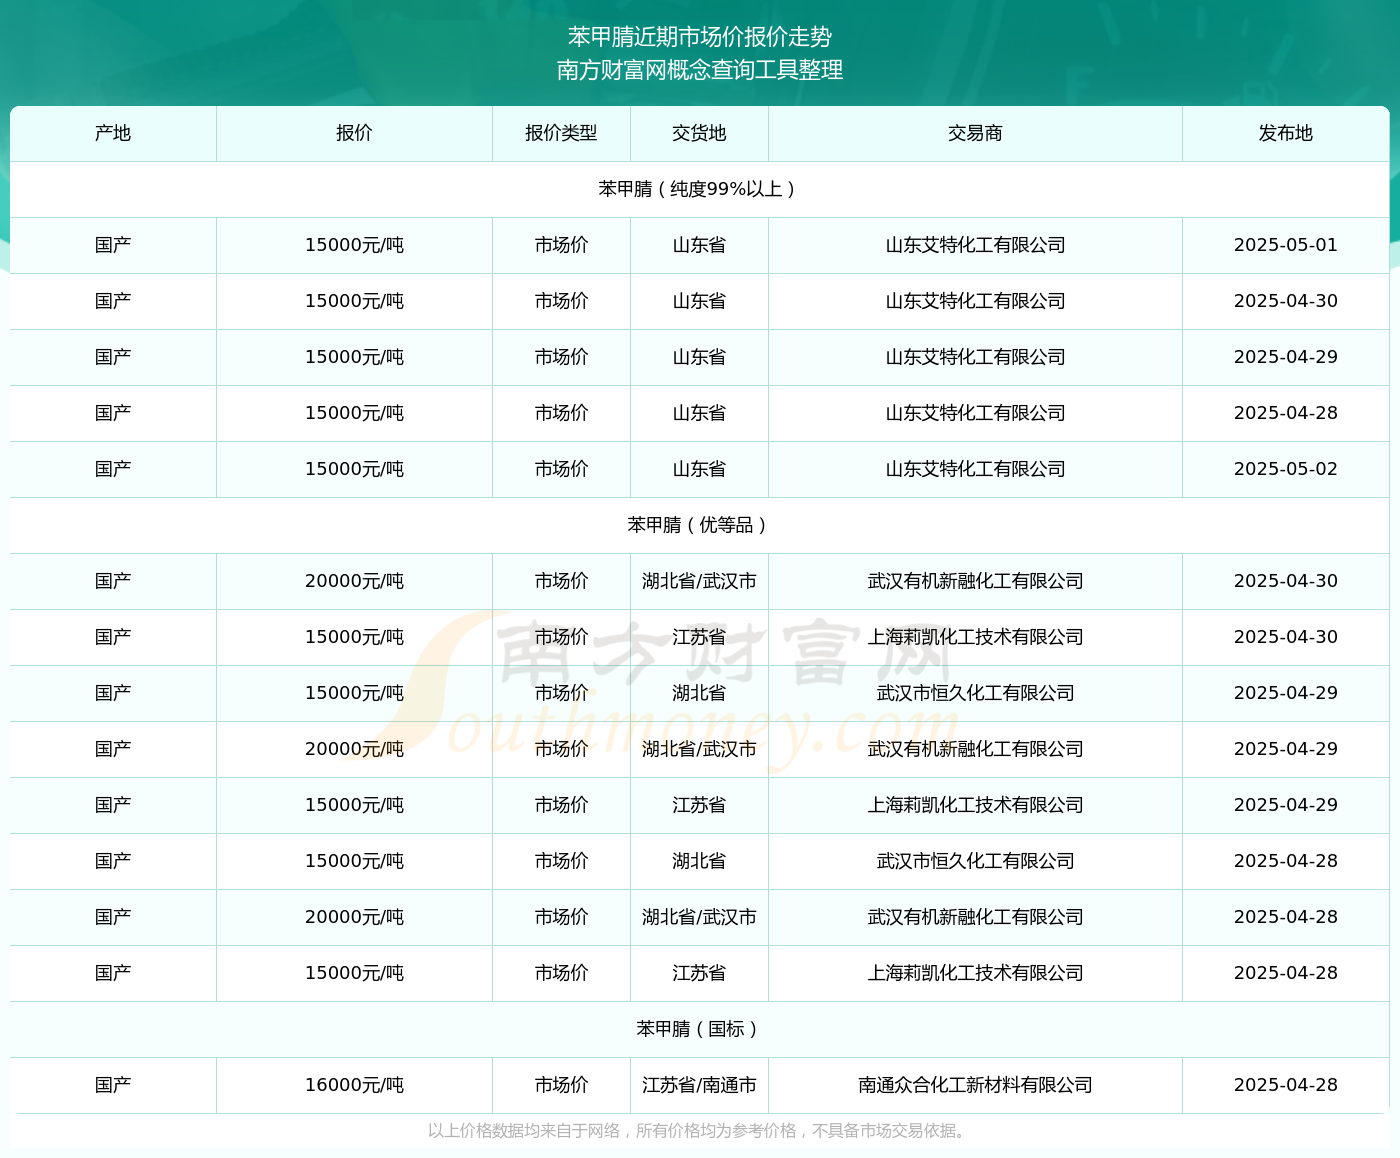The image size is (1400, 1158).
Task: Click 湖北省 in the 武汉市恒久化工 2025-04-29 row
Action: (699, 693)
